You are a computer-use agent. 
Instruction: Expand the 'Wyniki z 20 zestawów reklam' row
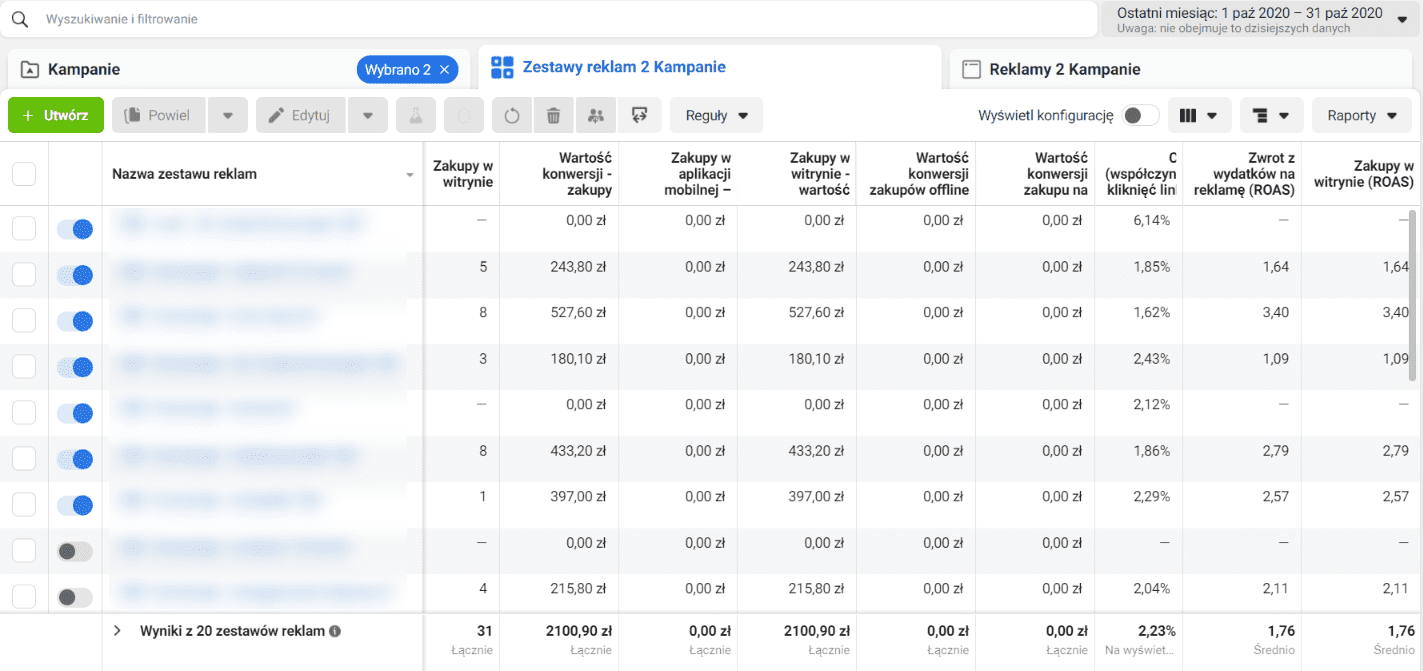click(x=117, y=631)
